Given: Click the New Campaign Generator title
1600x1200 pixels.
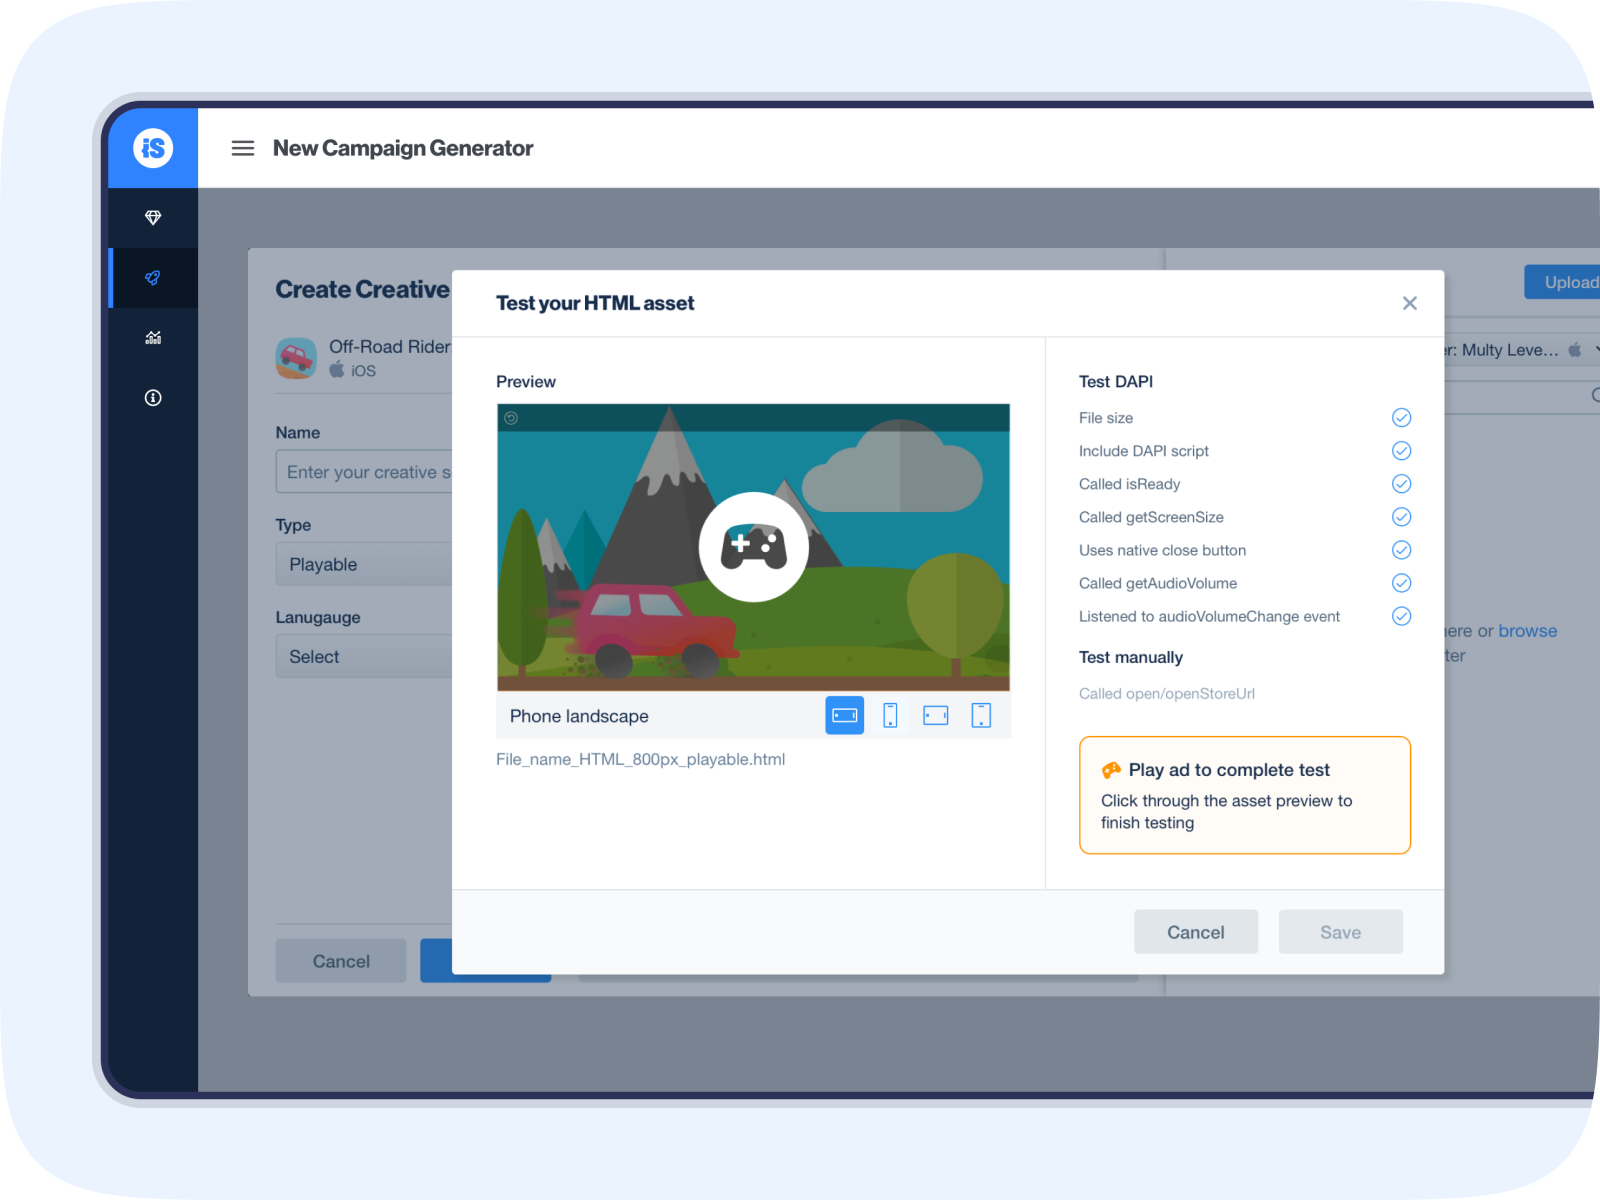Looking at the screenshot, I should tap(403, 148).
